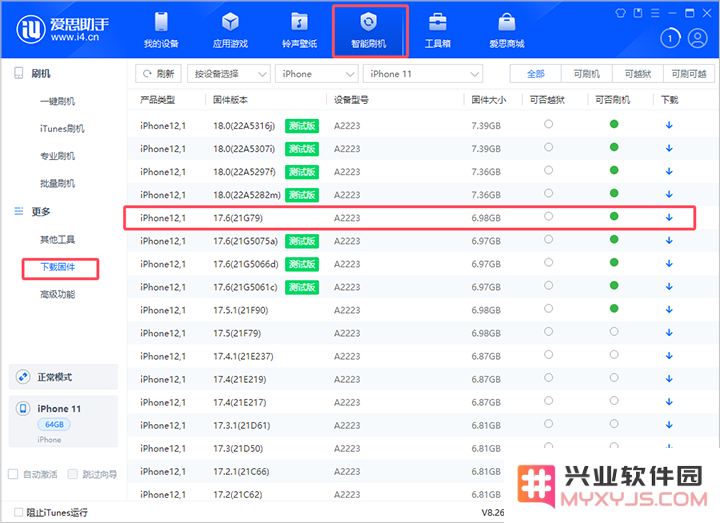
Task: Open the 智能刷机 smart flash section
Action: pos(369,30)
